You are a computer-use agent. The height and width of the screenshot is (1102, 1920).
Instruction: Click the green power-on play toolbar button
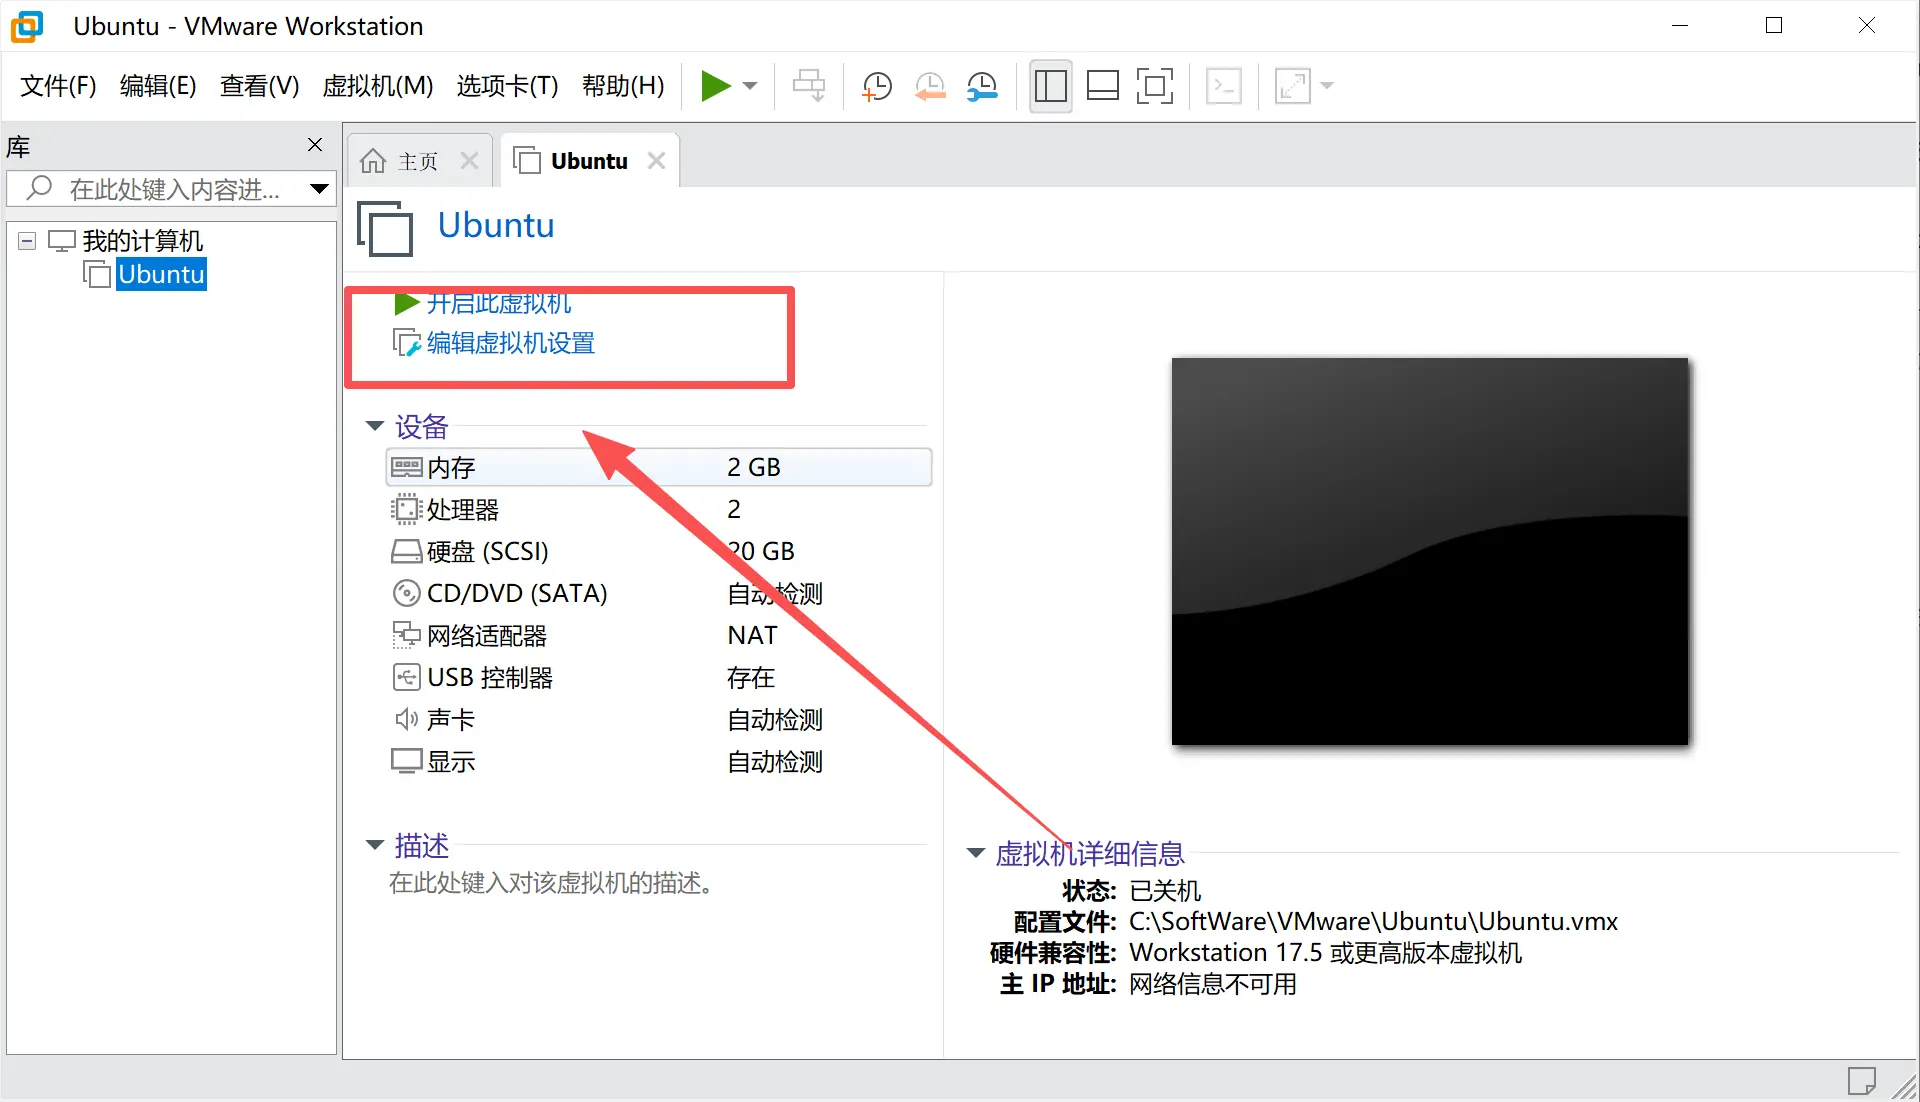click(715, 86)
